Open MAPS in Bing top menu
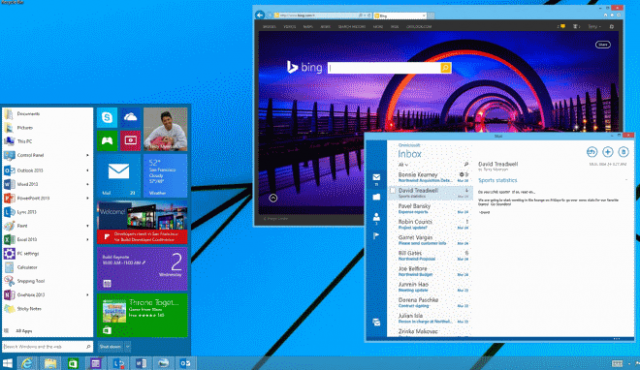Viewport: 640px width, 370px height. click(x=308, y=27)
